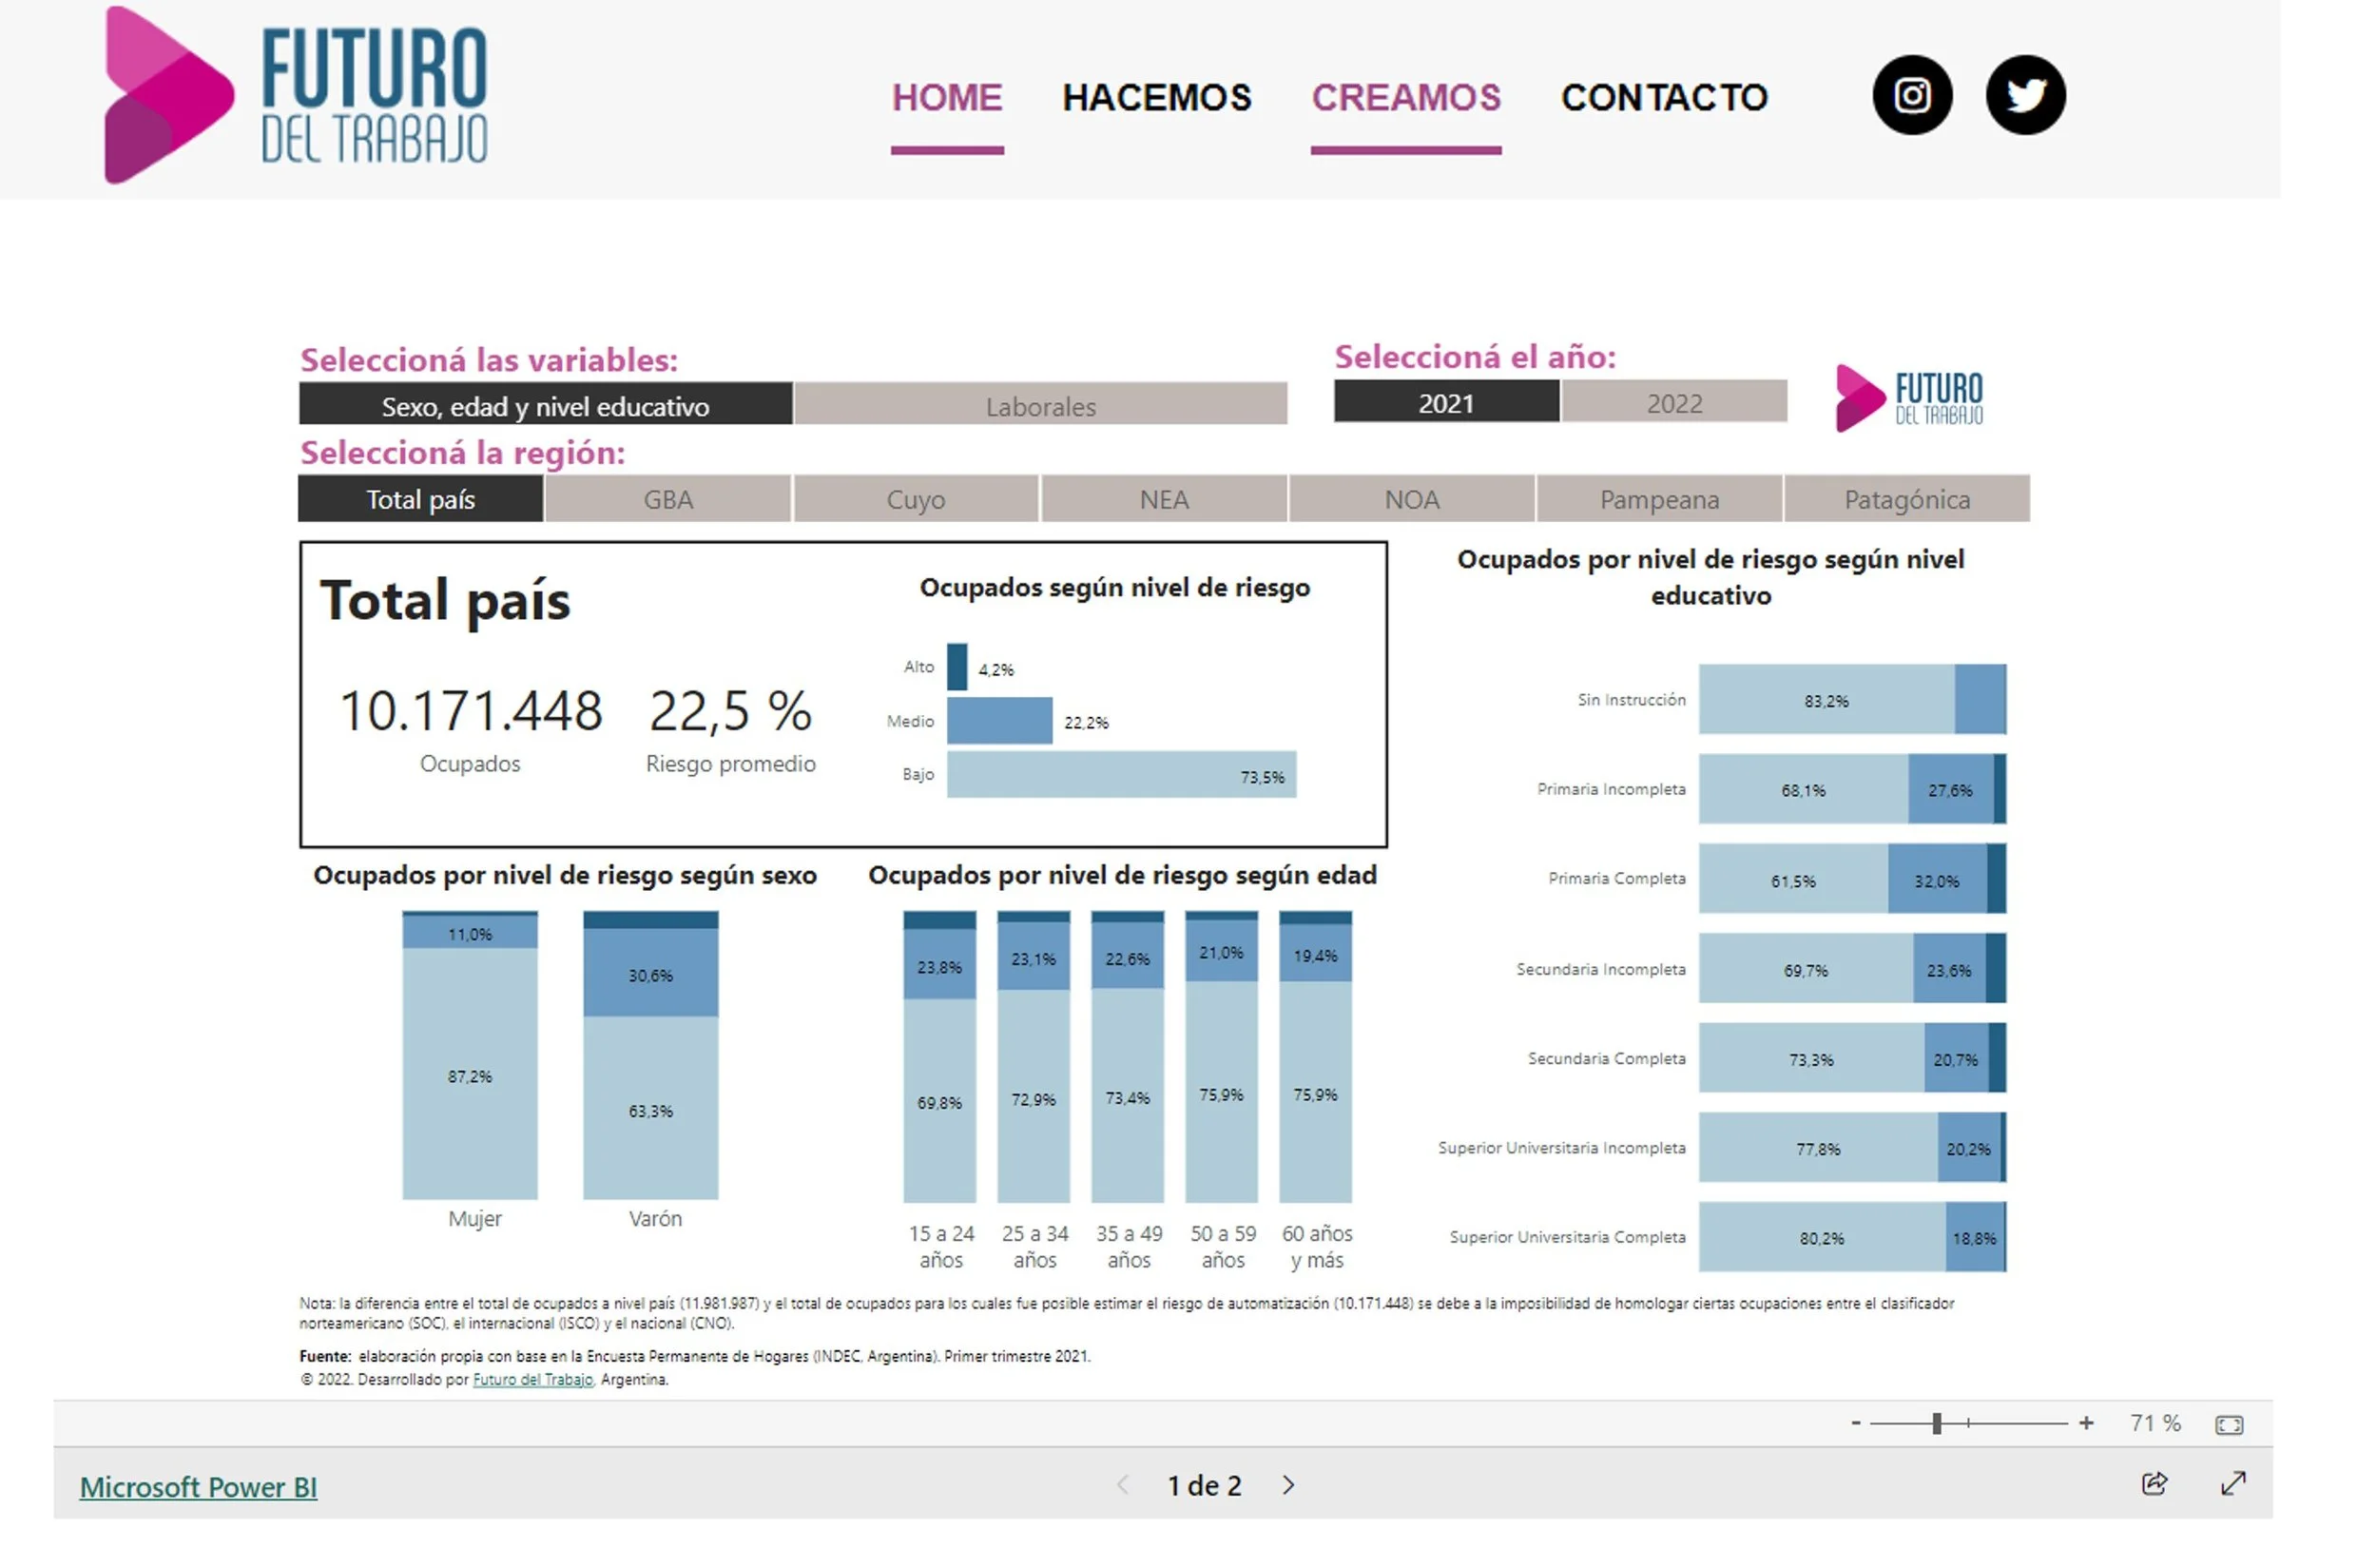
Task: Open the Microsoft Power BI link
Action: 198,1487
